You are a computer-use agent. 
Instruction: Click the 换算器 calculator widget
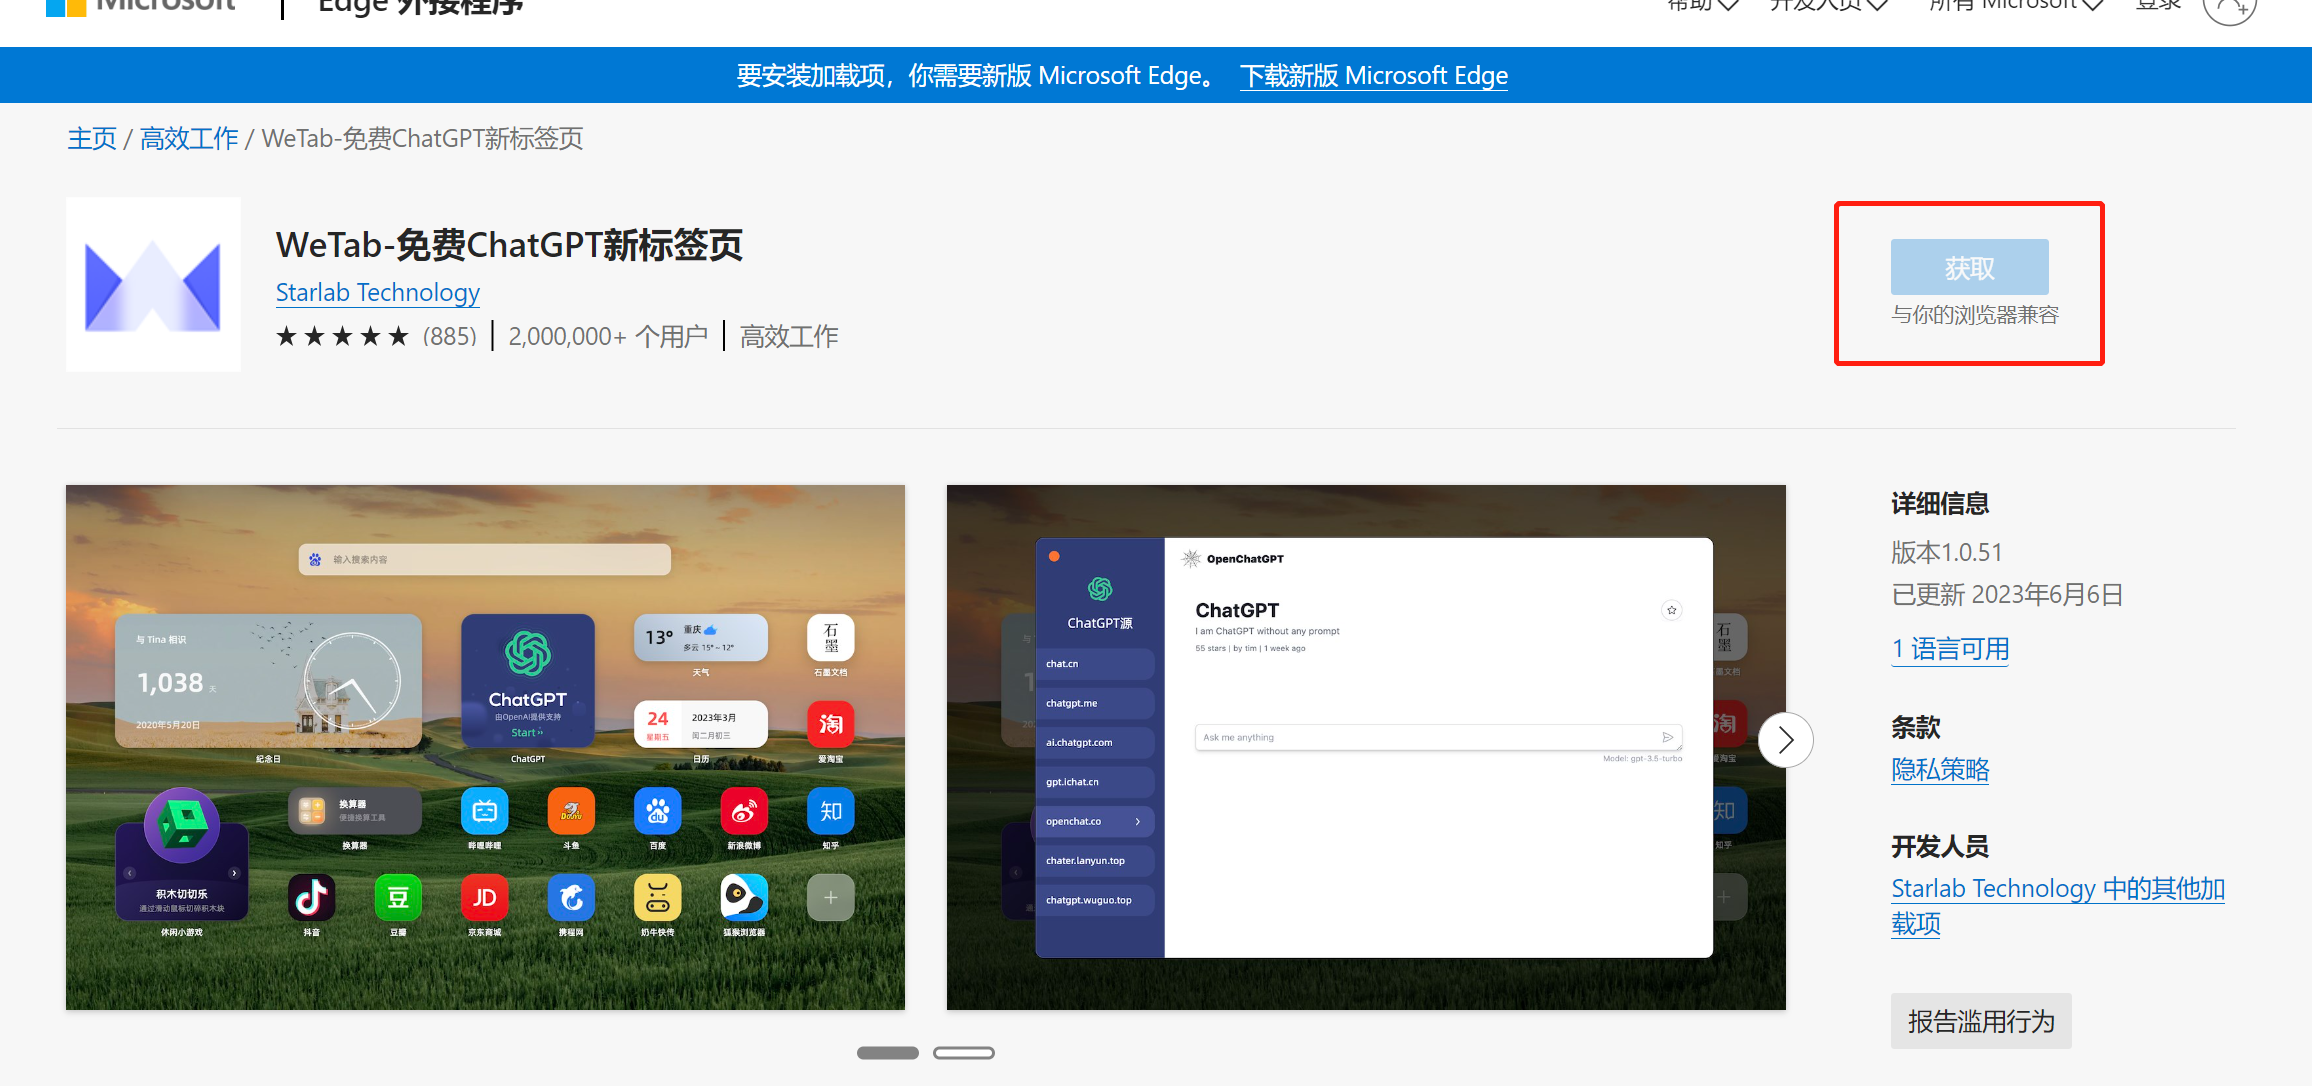[x=355, y=811]
